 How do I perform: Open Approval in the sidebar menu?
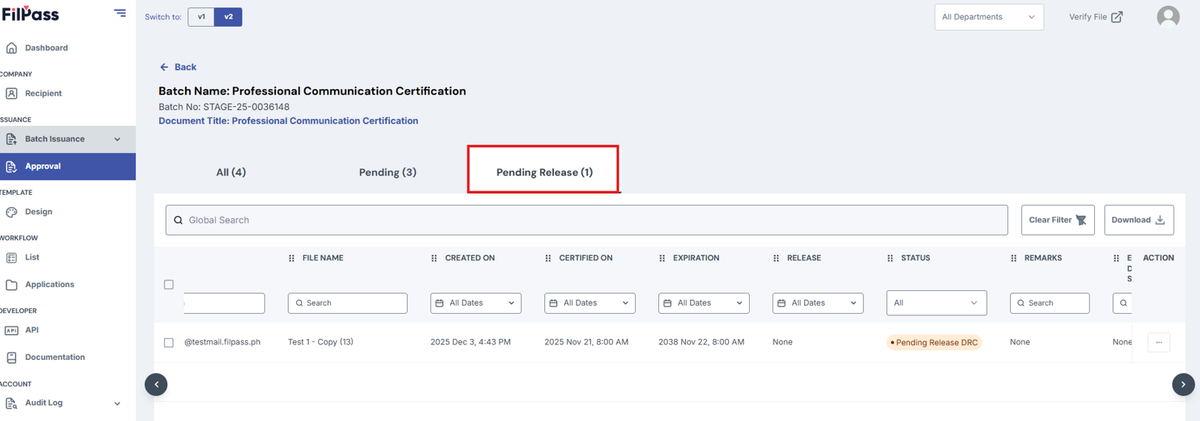tap(68, 166)
